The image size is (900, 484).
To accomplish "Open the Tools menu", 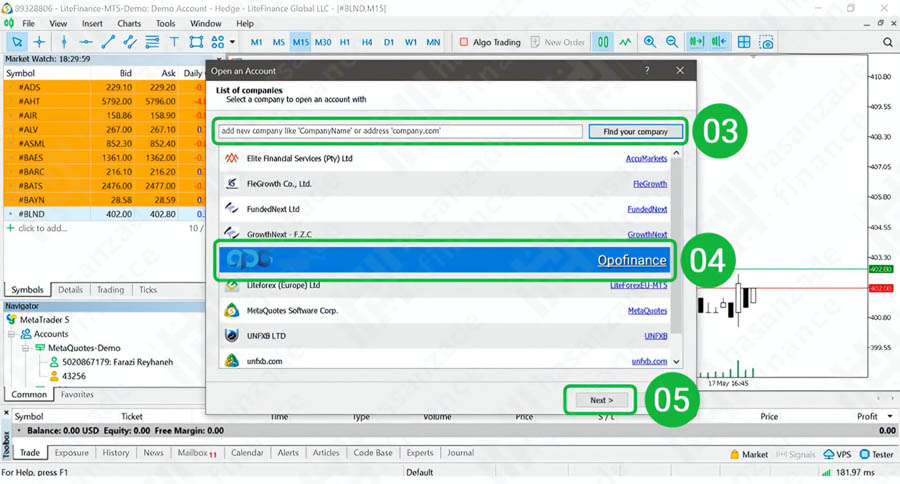I will coord(165,24).
